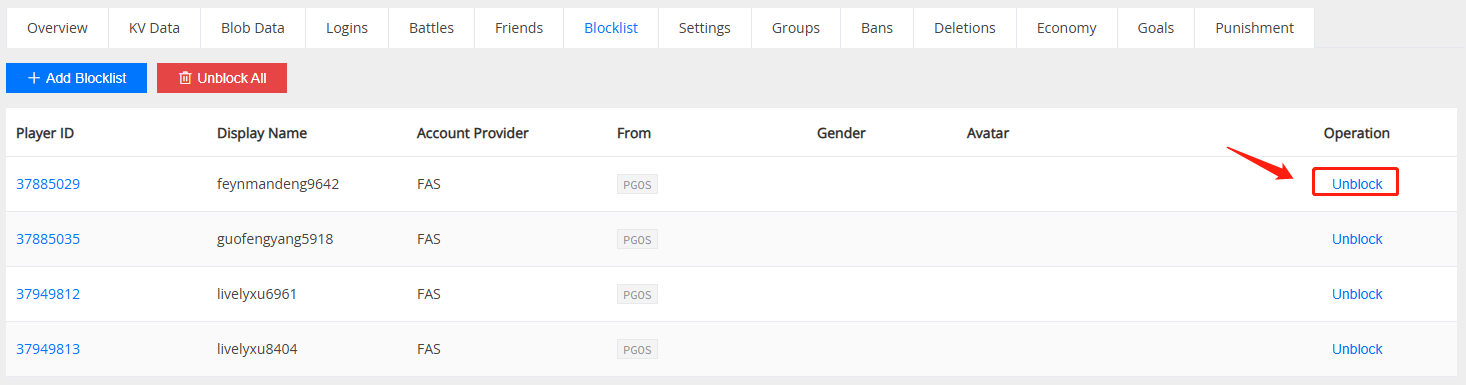Open the Blob Data tab
This screenshot has height=385, width=1466.
click(x=253, y=28)
